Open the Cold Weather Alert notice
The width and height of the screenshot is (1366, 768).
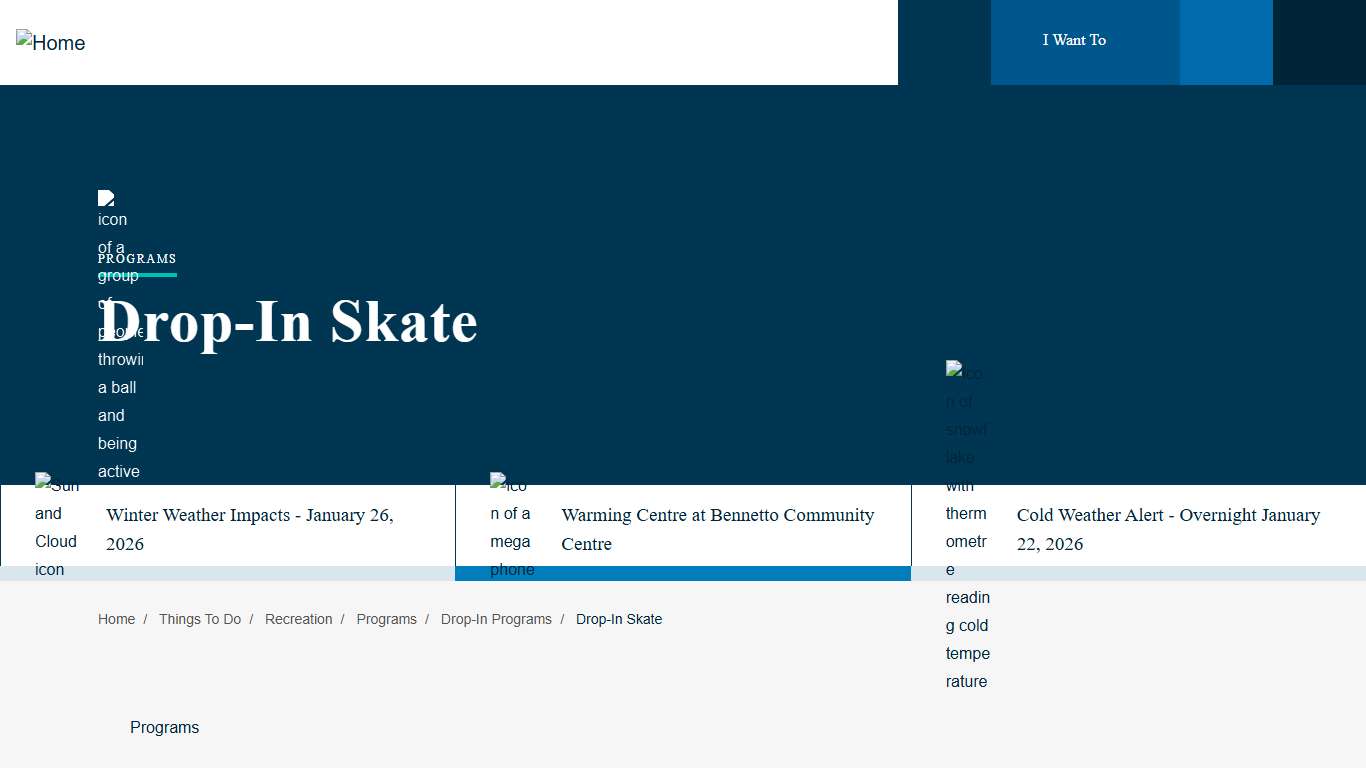coord(1168,529)
